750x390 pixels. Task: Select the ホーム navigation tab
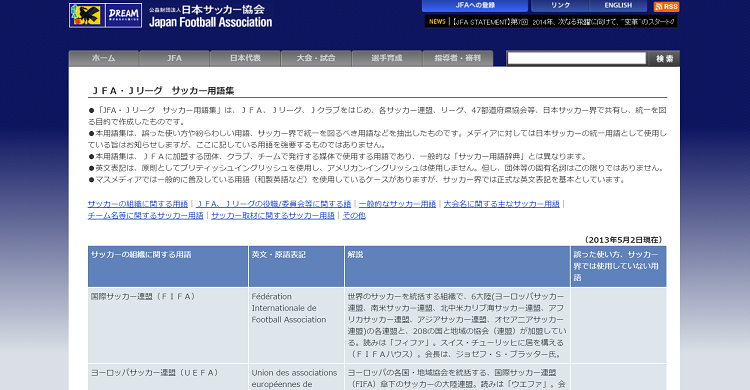tap(104, 58)
